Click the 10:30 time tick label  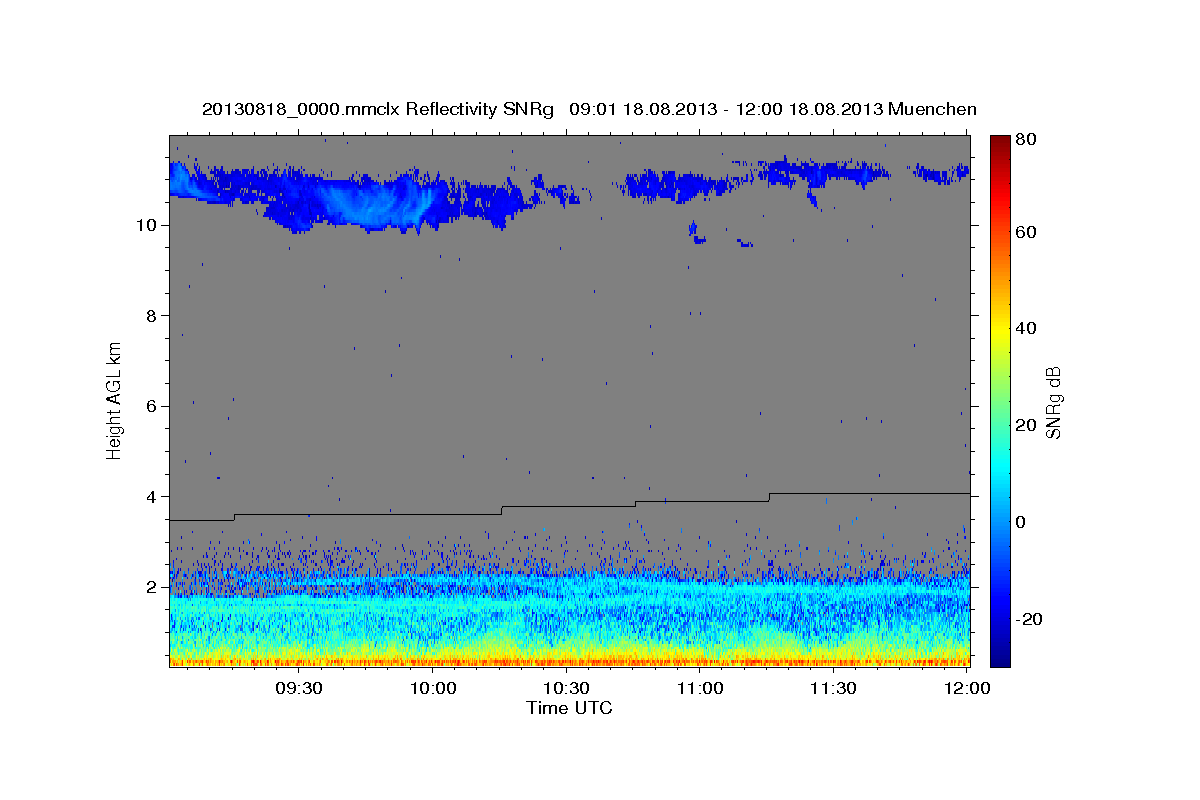coord(567,689)
